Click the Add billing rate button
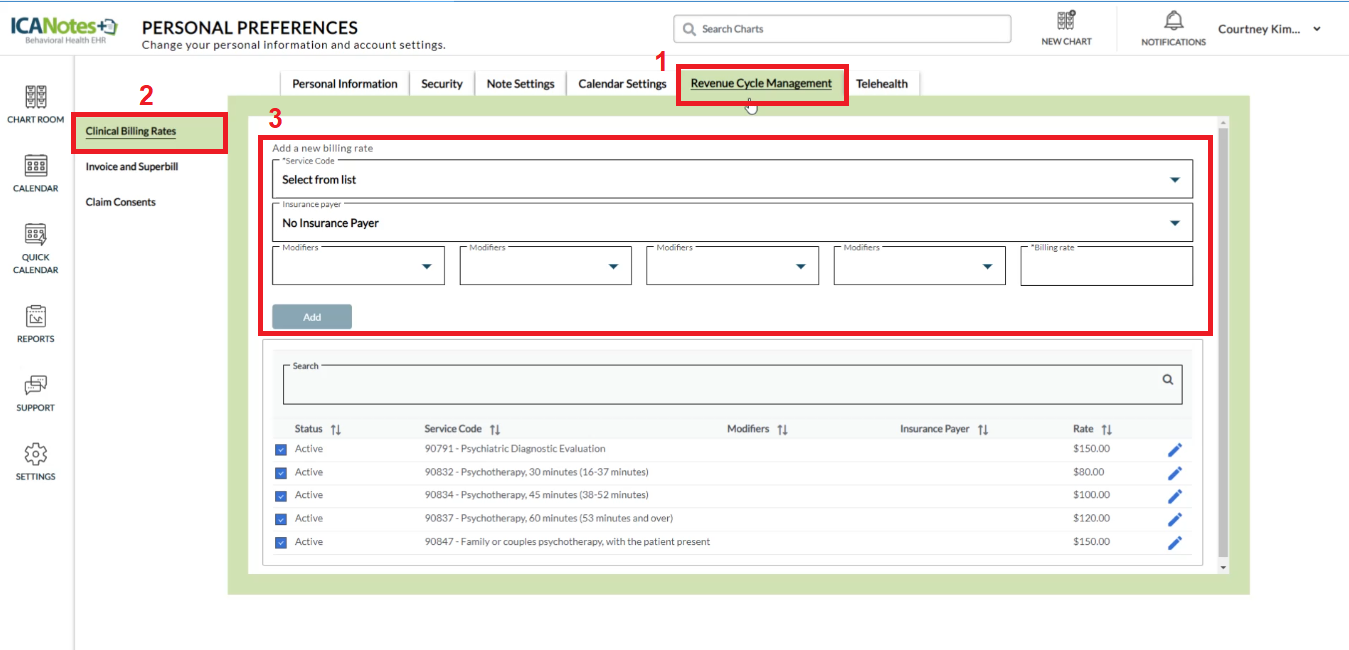 click(x=312, y=317)
